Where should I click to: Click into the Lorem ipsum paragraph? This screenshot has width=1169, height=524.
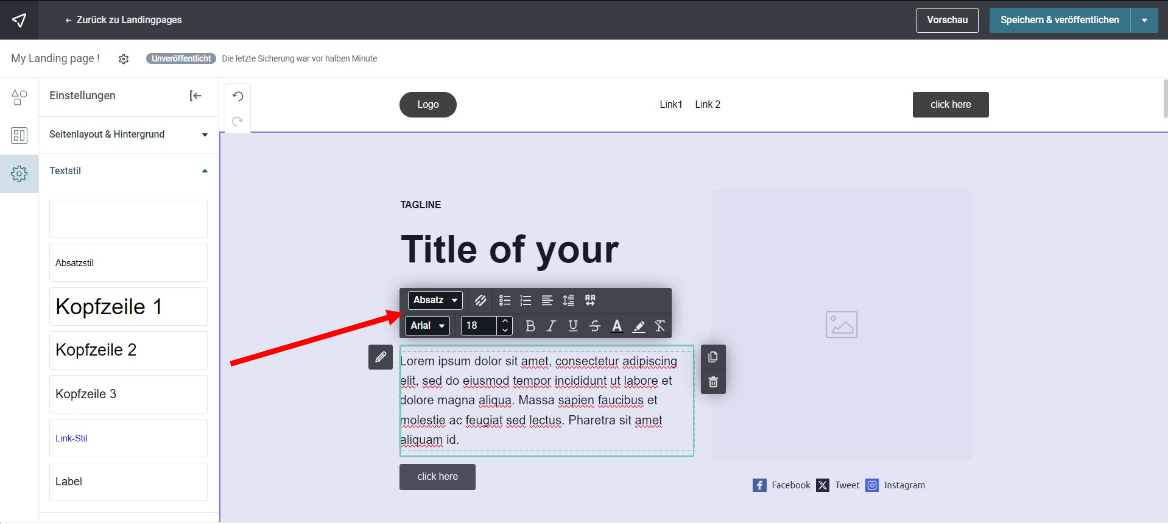(x=546, y=400)
